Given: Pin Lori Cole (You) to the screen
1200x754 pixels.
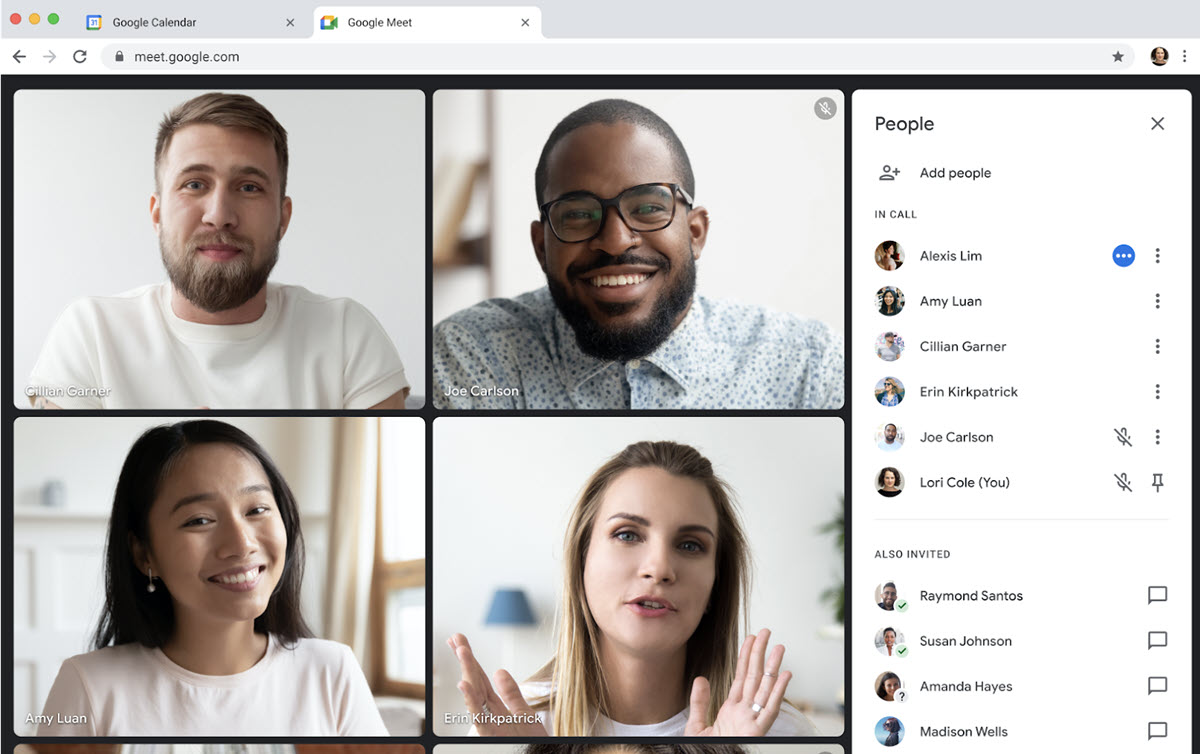Looking at the screenshot, I should pyautogui.click(x=1157, y=482).
